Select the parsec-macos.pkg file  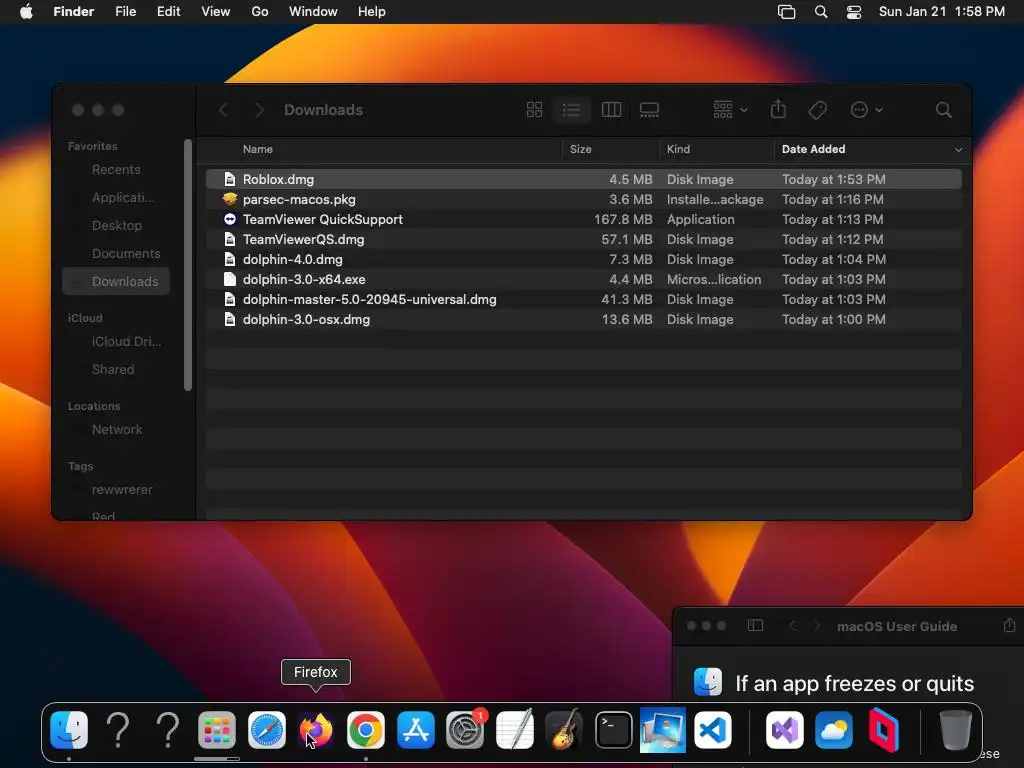[x=583, y=199]
